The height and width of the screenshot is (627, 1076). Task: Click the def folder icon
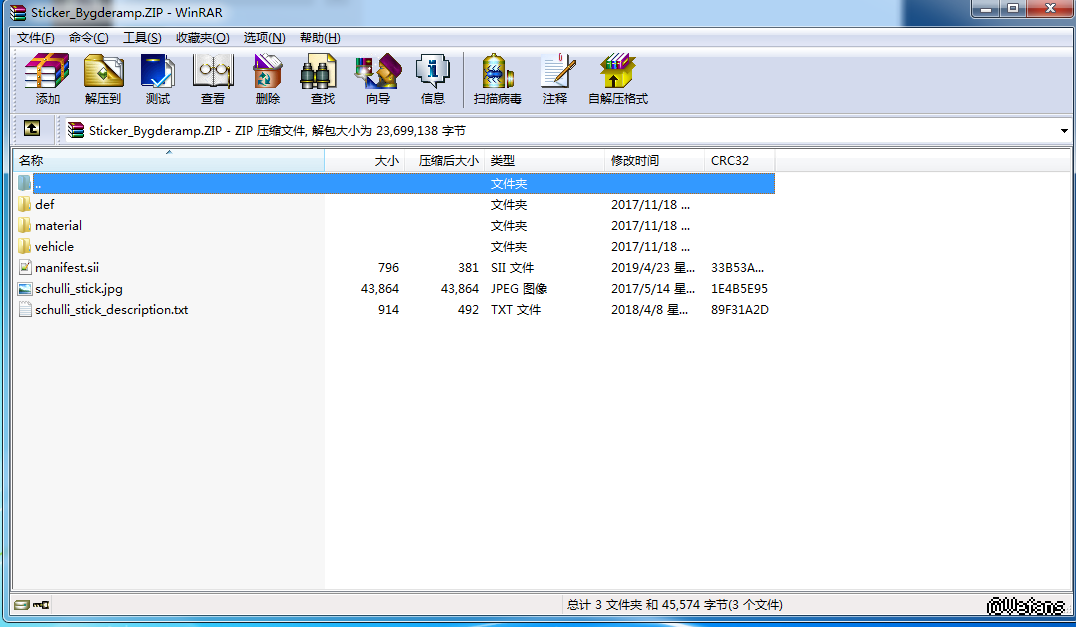point(25,204)
